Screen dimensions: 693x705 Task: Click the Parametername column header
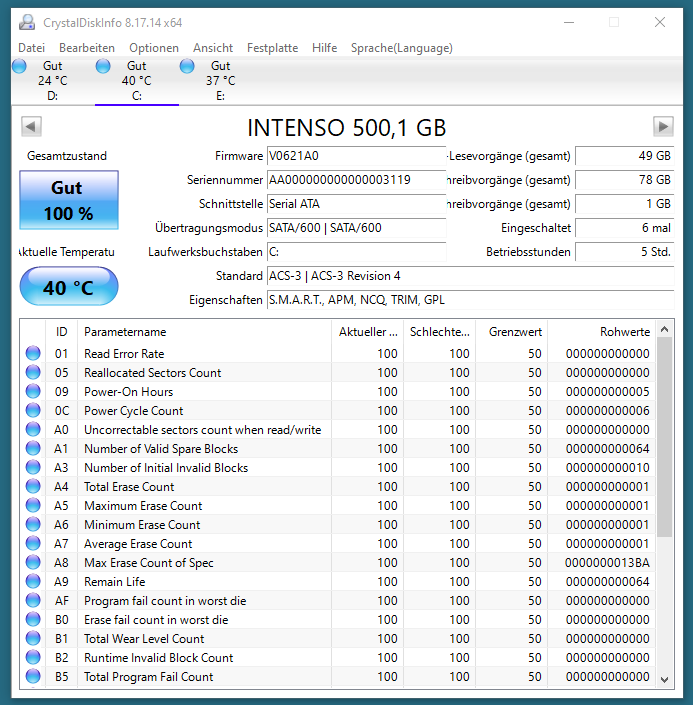click(x=204, y=332)
